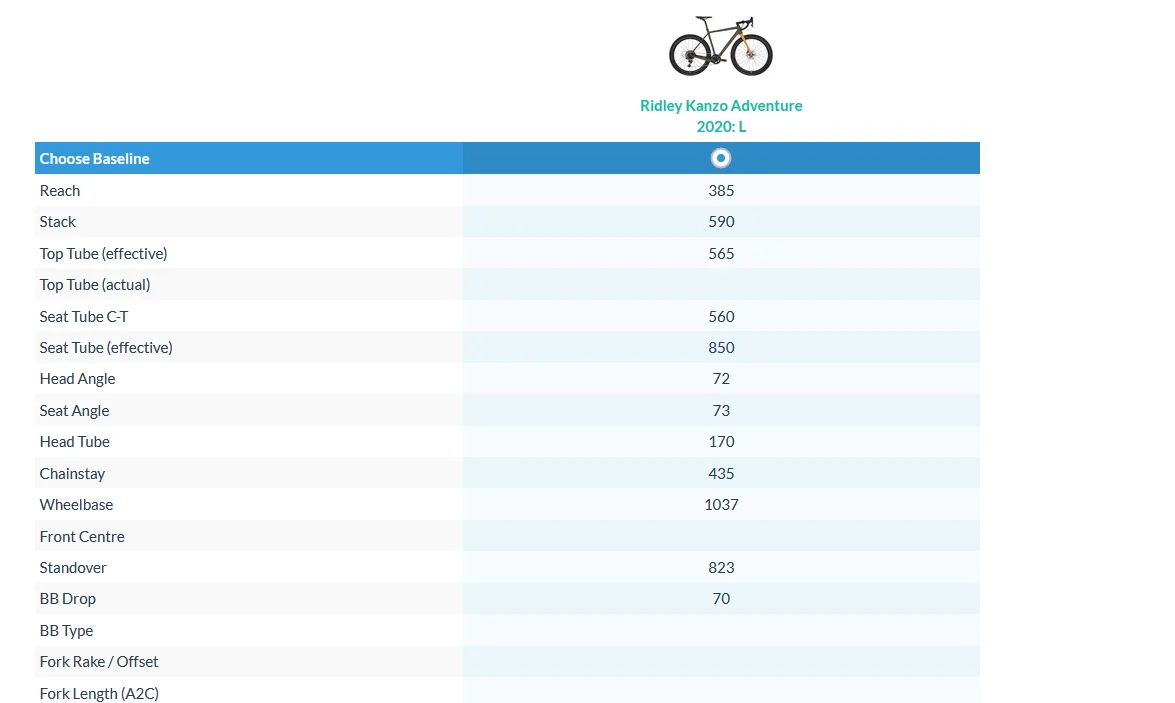Click the Head Angle value 72
1175x703 pixels.
721,379
